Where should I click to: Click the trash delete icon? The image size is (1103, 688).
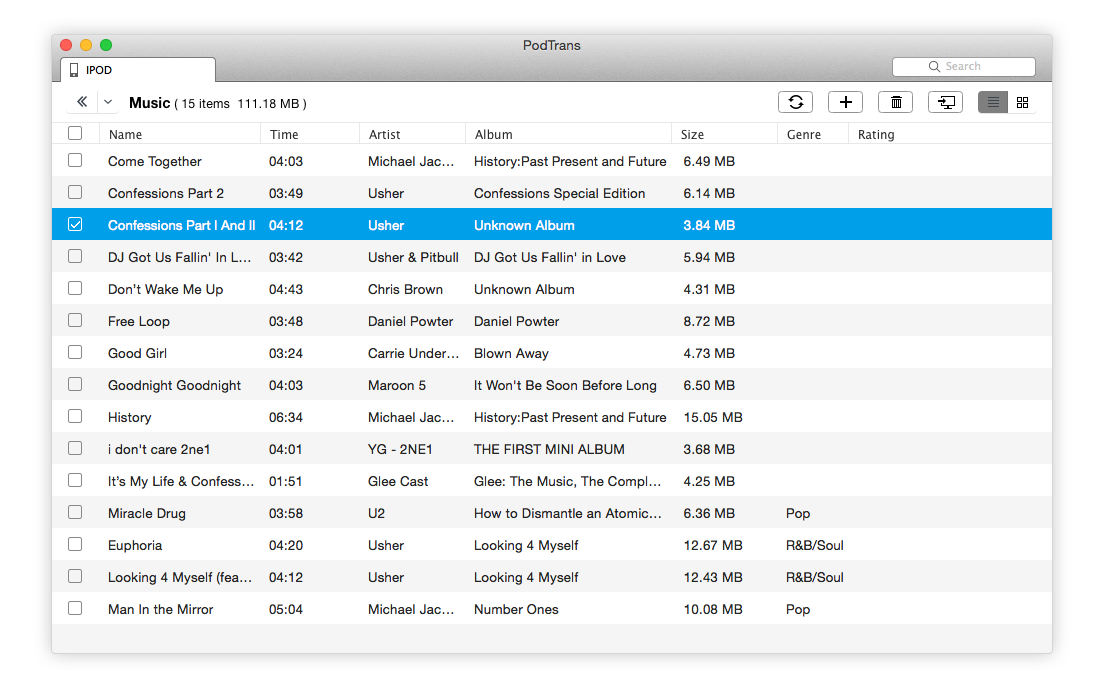pyautogui.click(x=895, y=102)
